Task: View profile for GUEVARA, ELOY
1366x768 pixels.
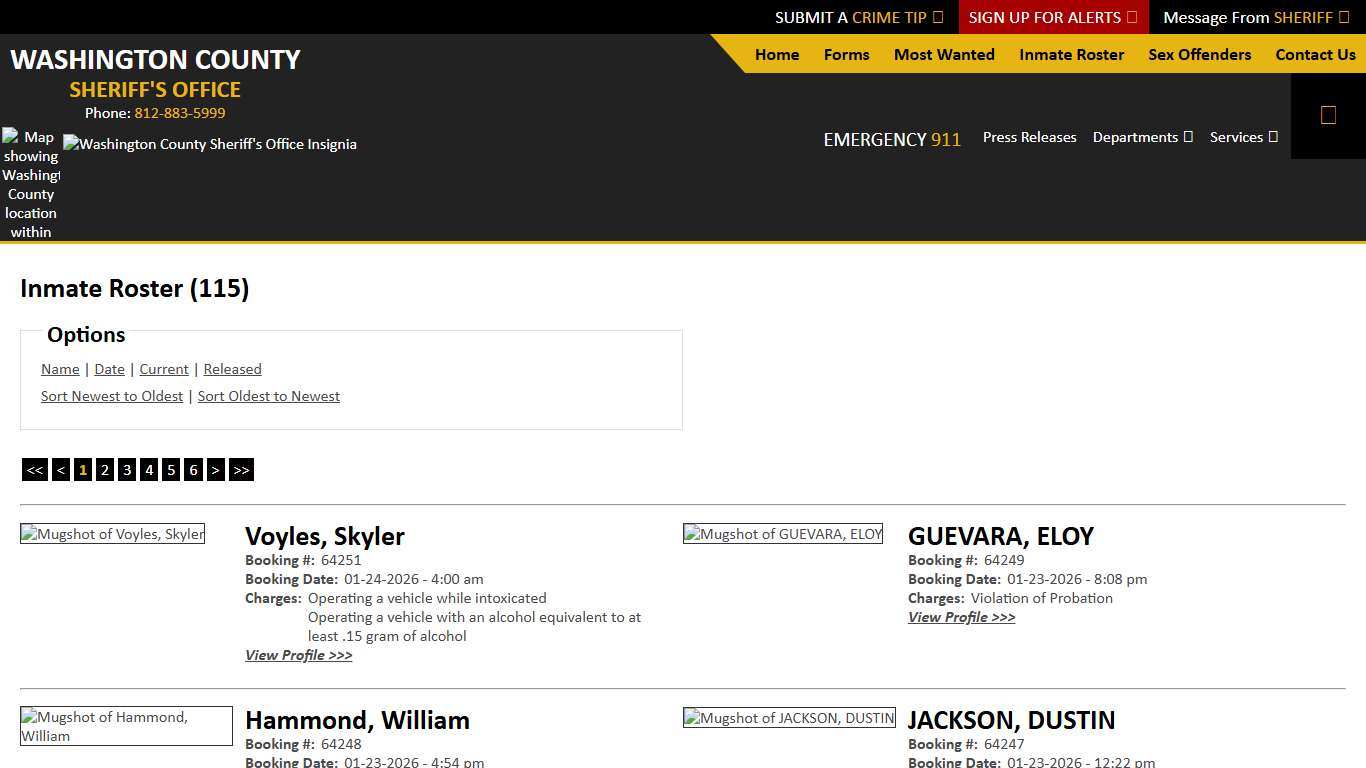Action: (961, 617)
